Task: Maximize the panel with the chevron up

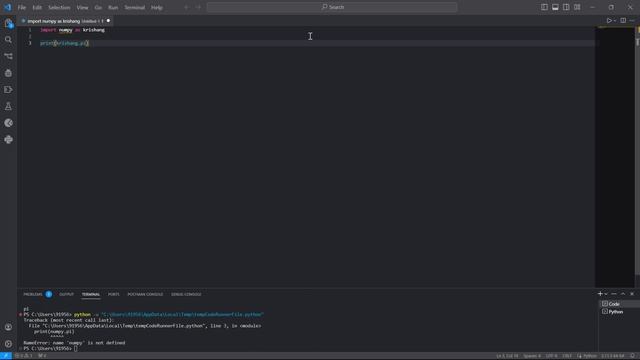Action: (x=623, y=294)
